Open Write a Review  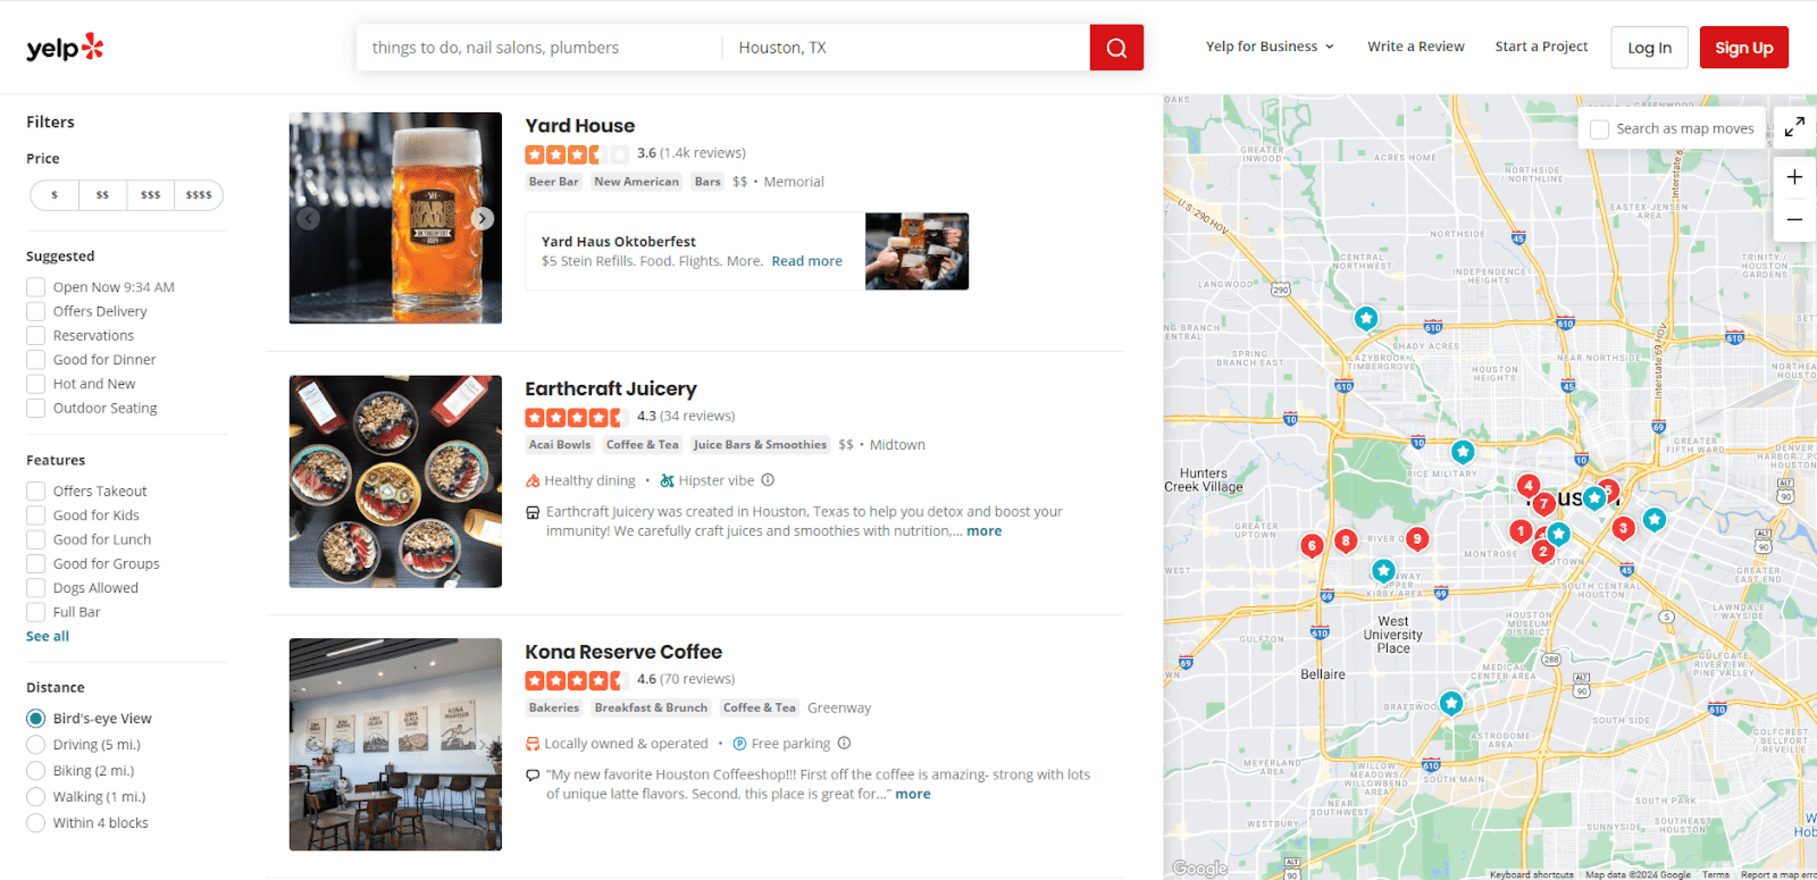[x=1415, y=46]
